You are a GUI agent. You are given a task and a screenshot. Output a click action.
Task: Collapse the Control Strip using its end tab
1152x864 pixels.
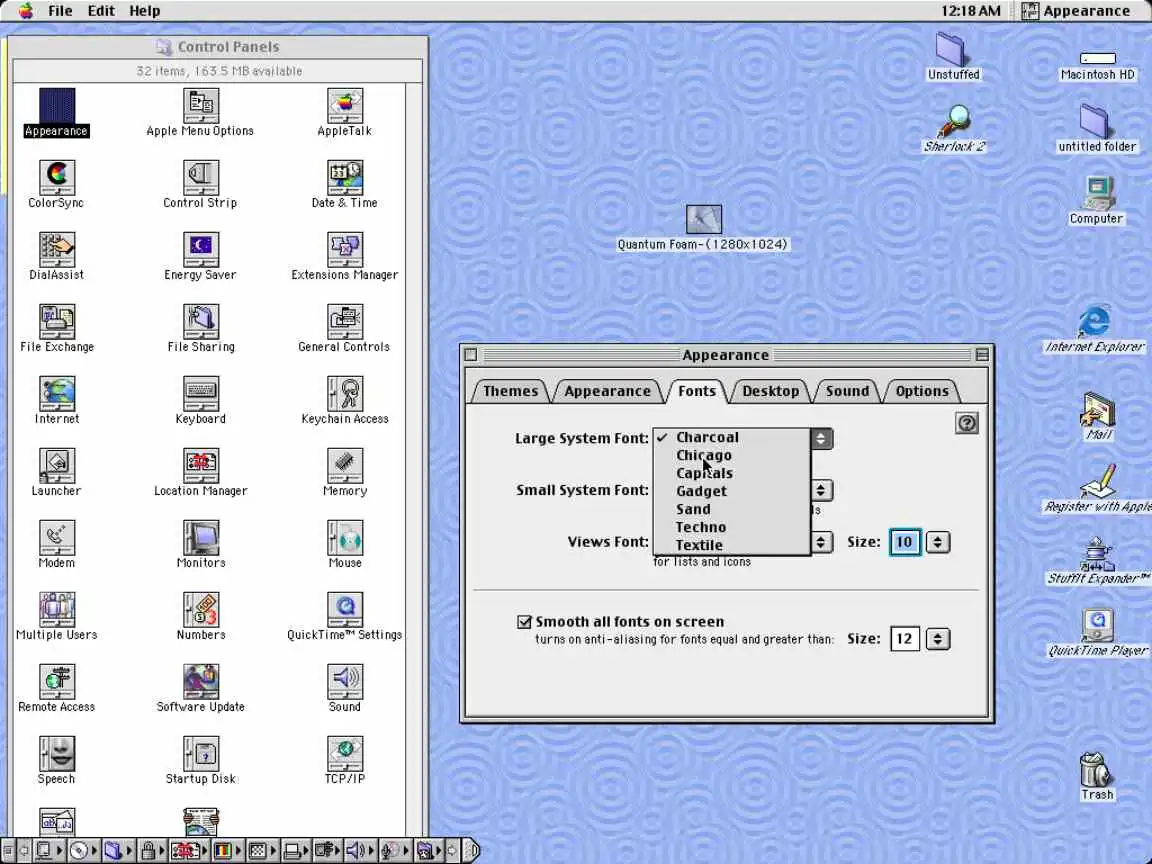point(472,851)
